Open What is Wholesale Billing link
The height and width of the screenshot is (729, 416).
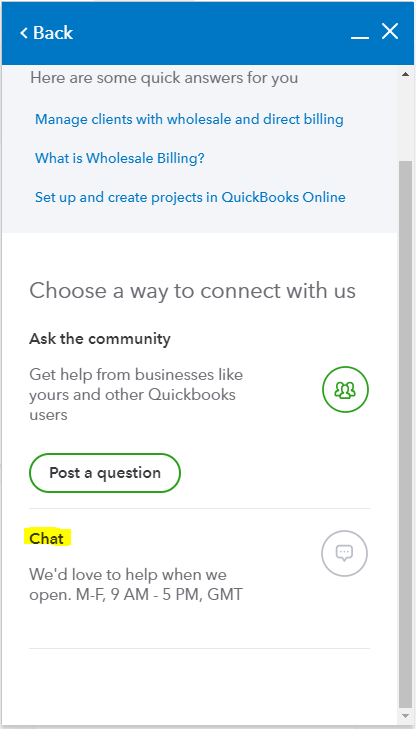point(119,159)
